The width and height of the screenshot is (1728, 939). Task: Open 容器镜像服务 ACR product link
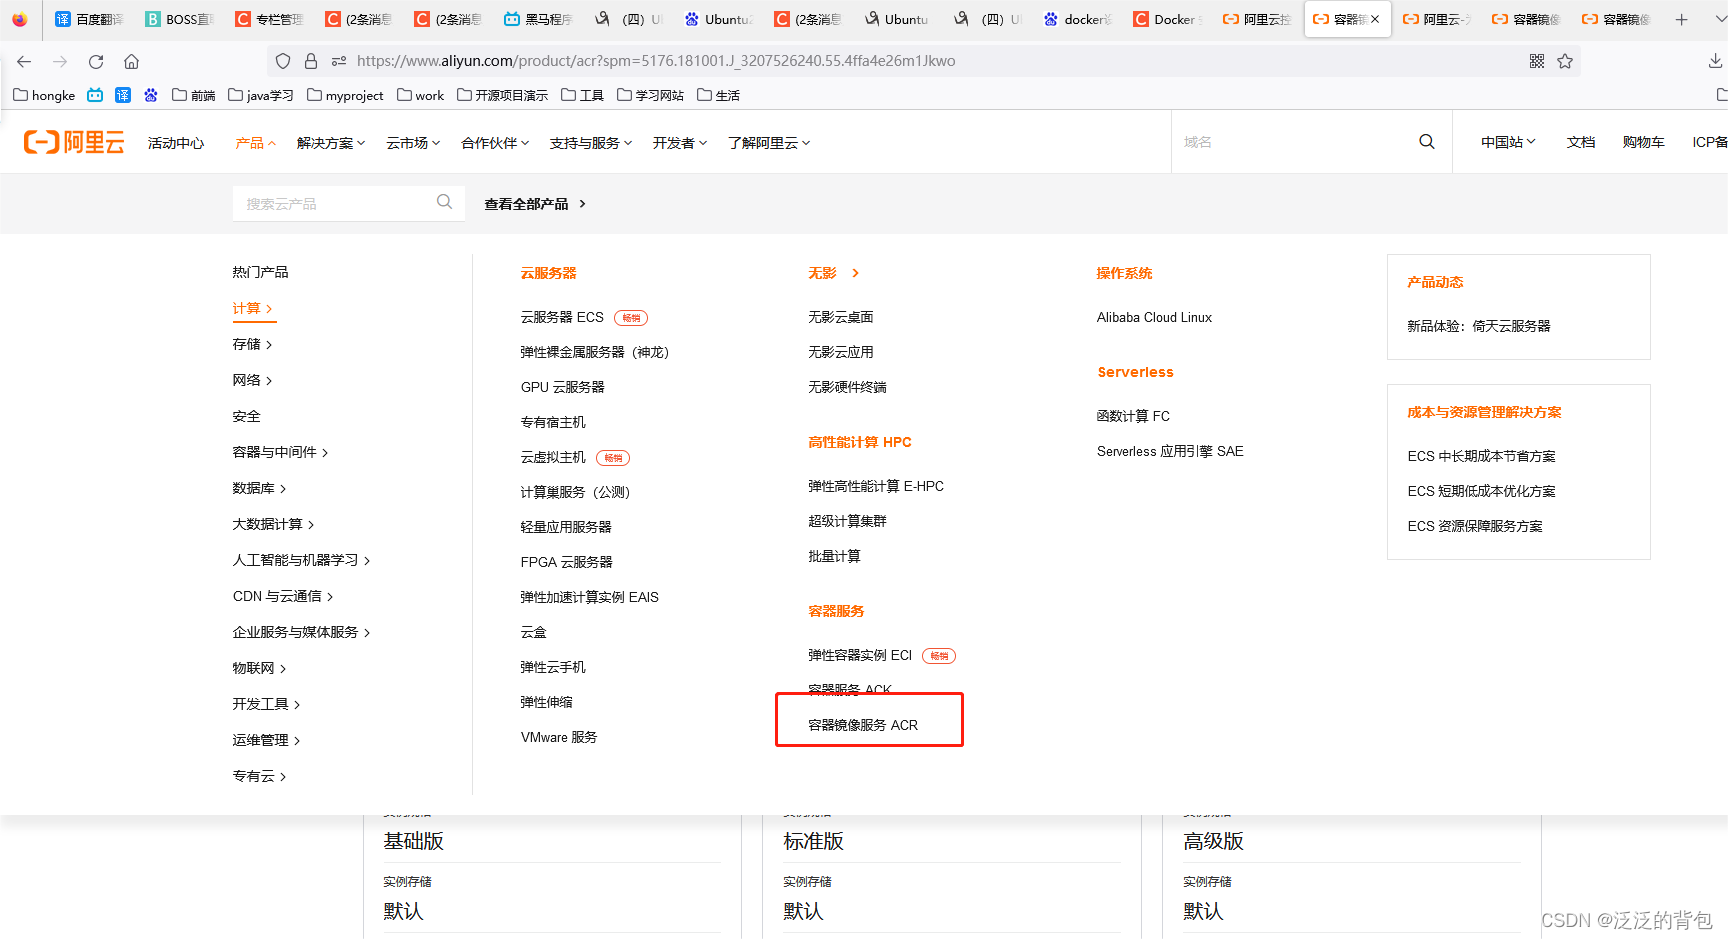pos(862,725)
